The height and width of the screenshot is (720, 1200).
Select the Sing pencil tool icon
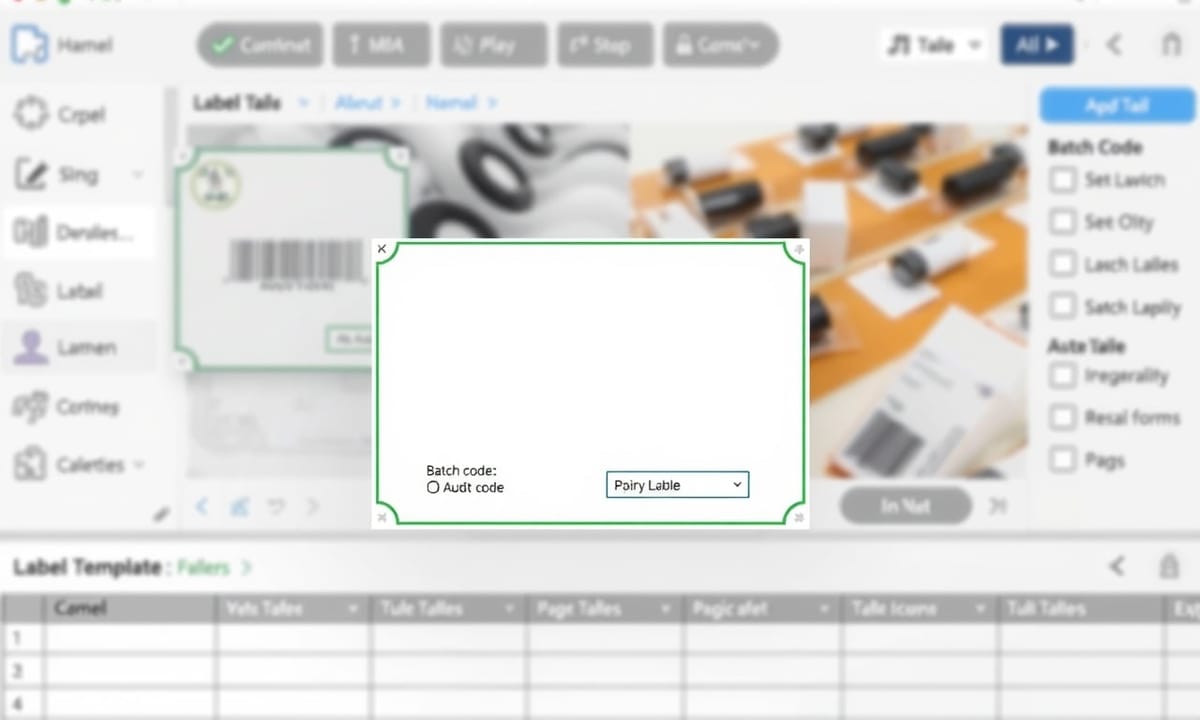[31, 175]
